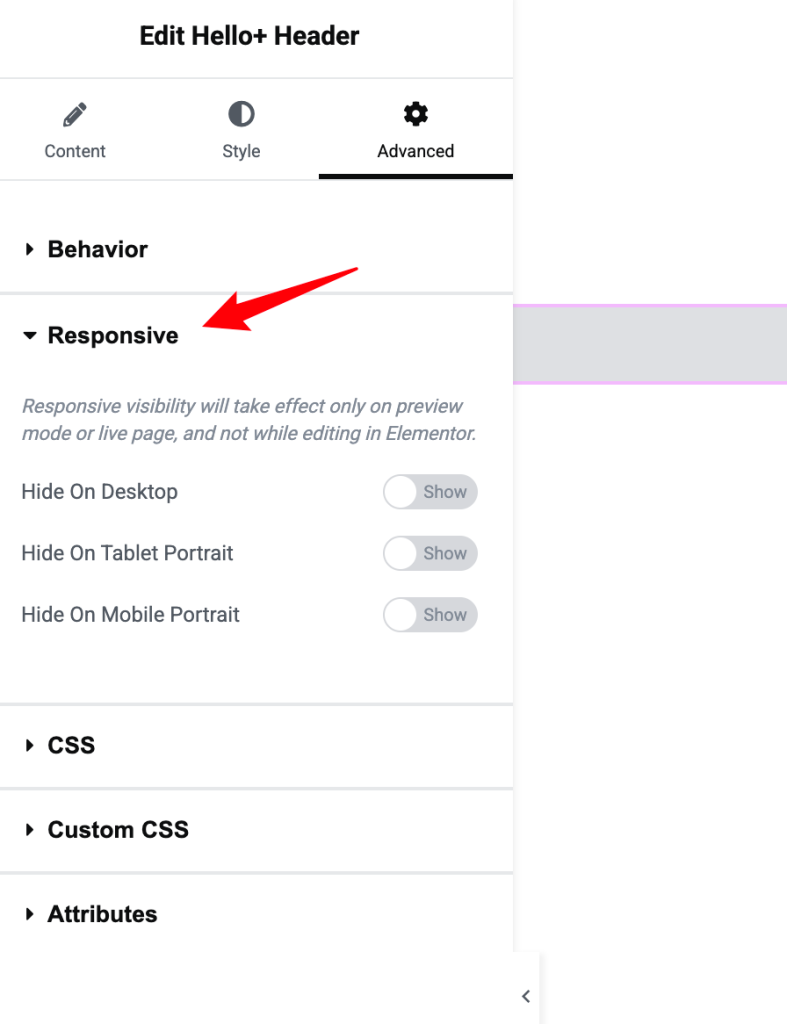Collapse the Responsive section
Viewport: 787px width, 1024px height.
click(256, 336)
